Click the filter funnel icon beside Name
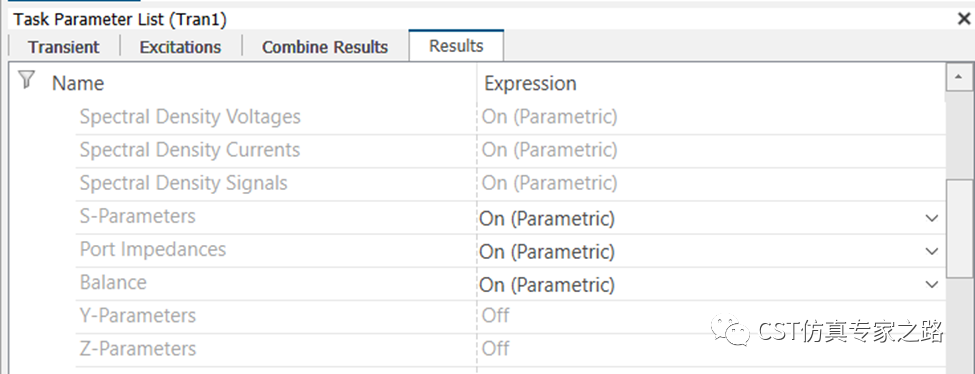 tap(25, 80)
